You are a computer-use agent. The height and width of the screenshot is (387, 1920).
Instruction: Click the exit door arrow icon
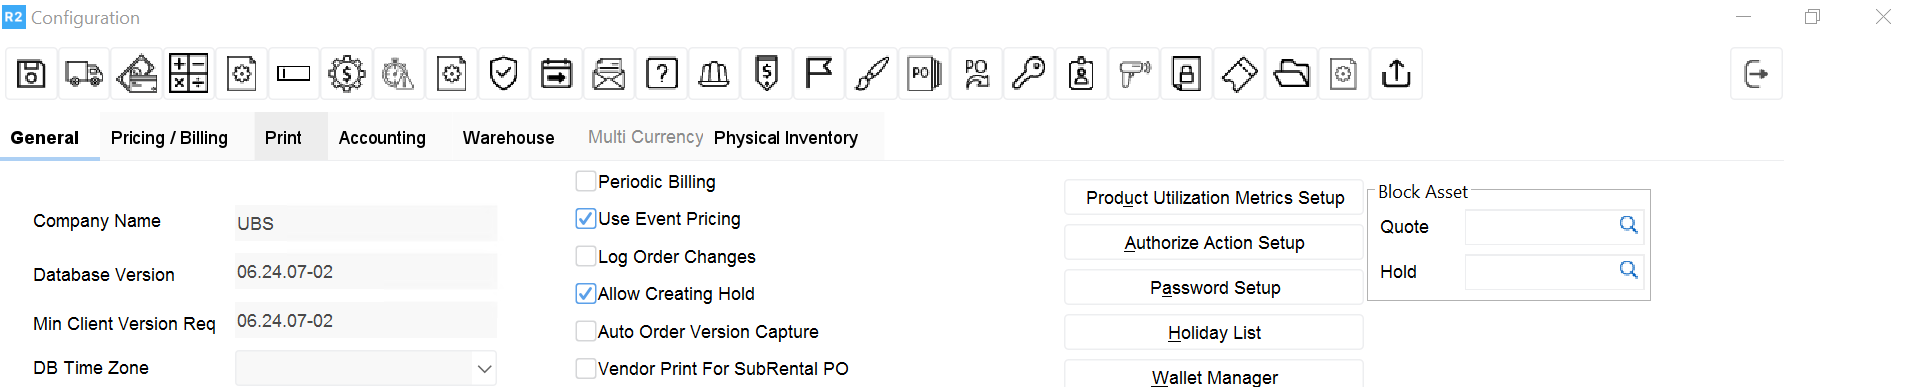tap(1756, 74)
